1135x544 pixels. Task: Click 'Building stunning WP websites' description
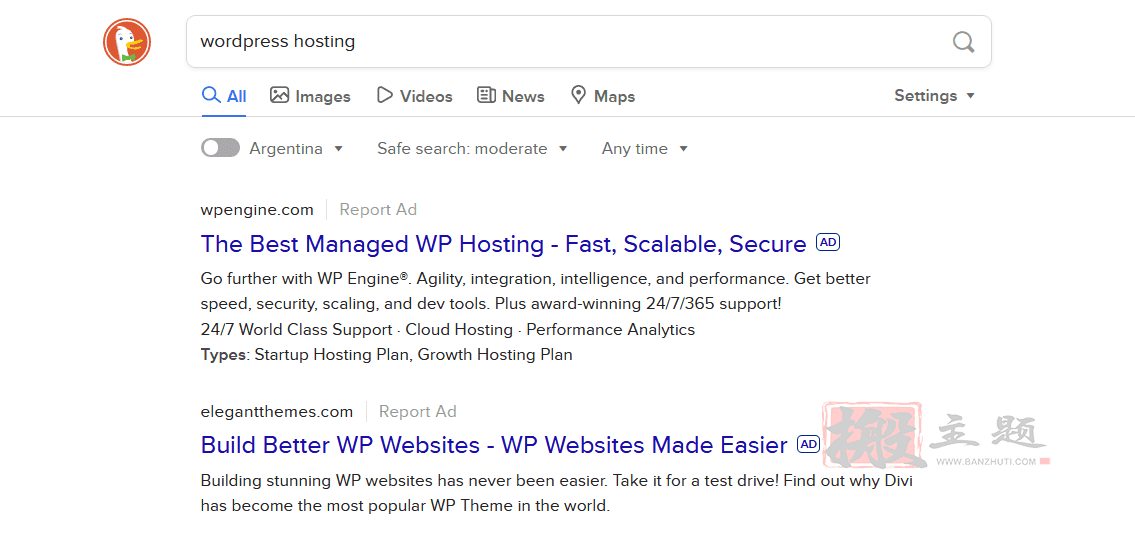[556, 493]
